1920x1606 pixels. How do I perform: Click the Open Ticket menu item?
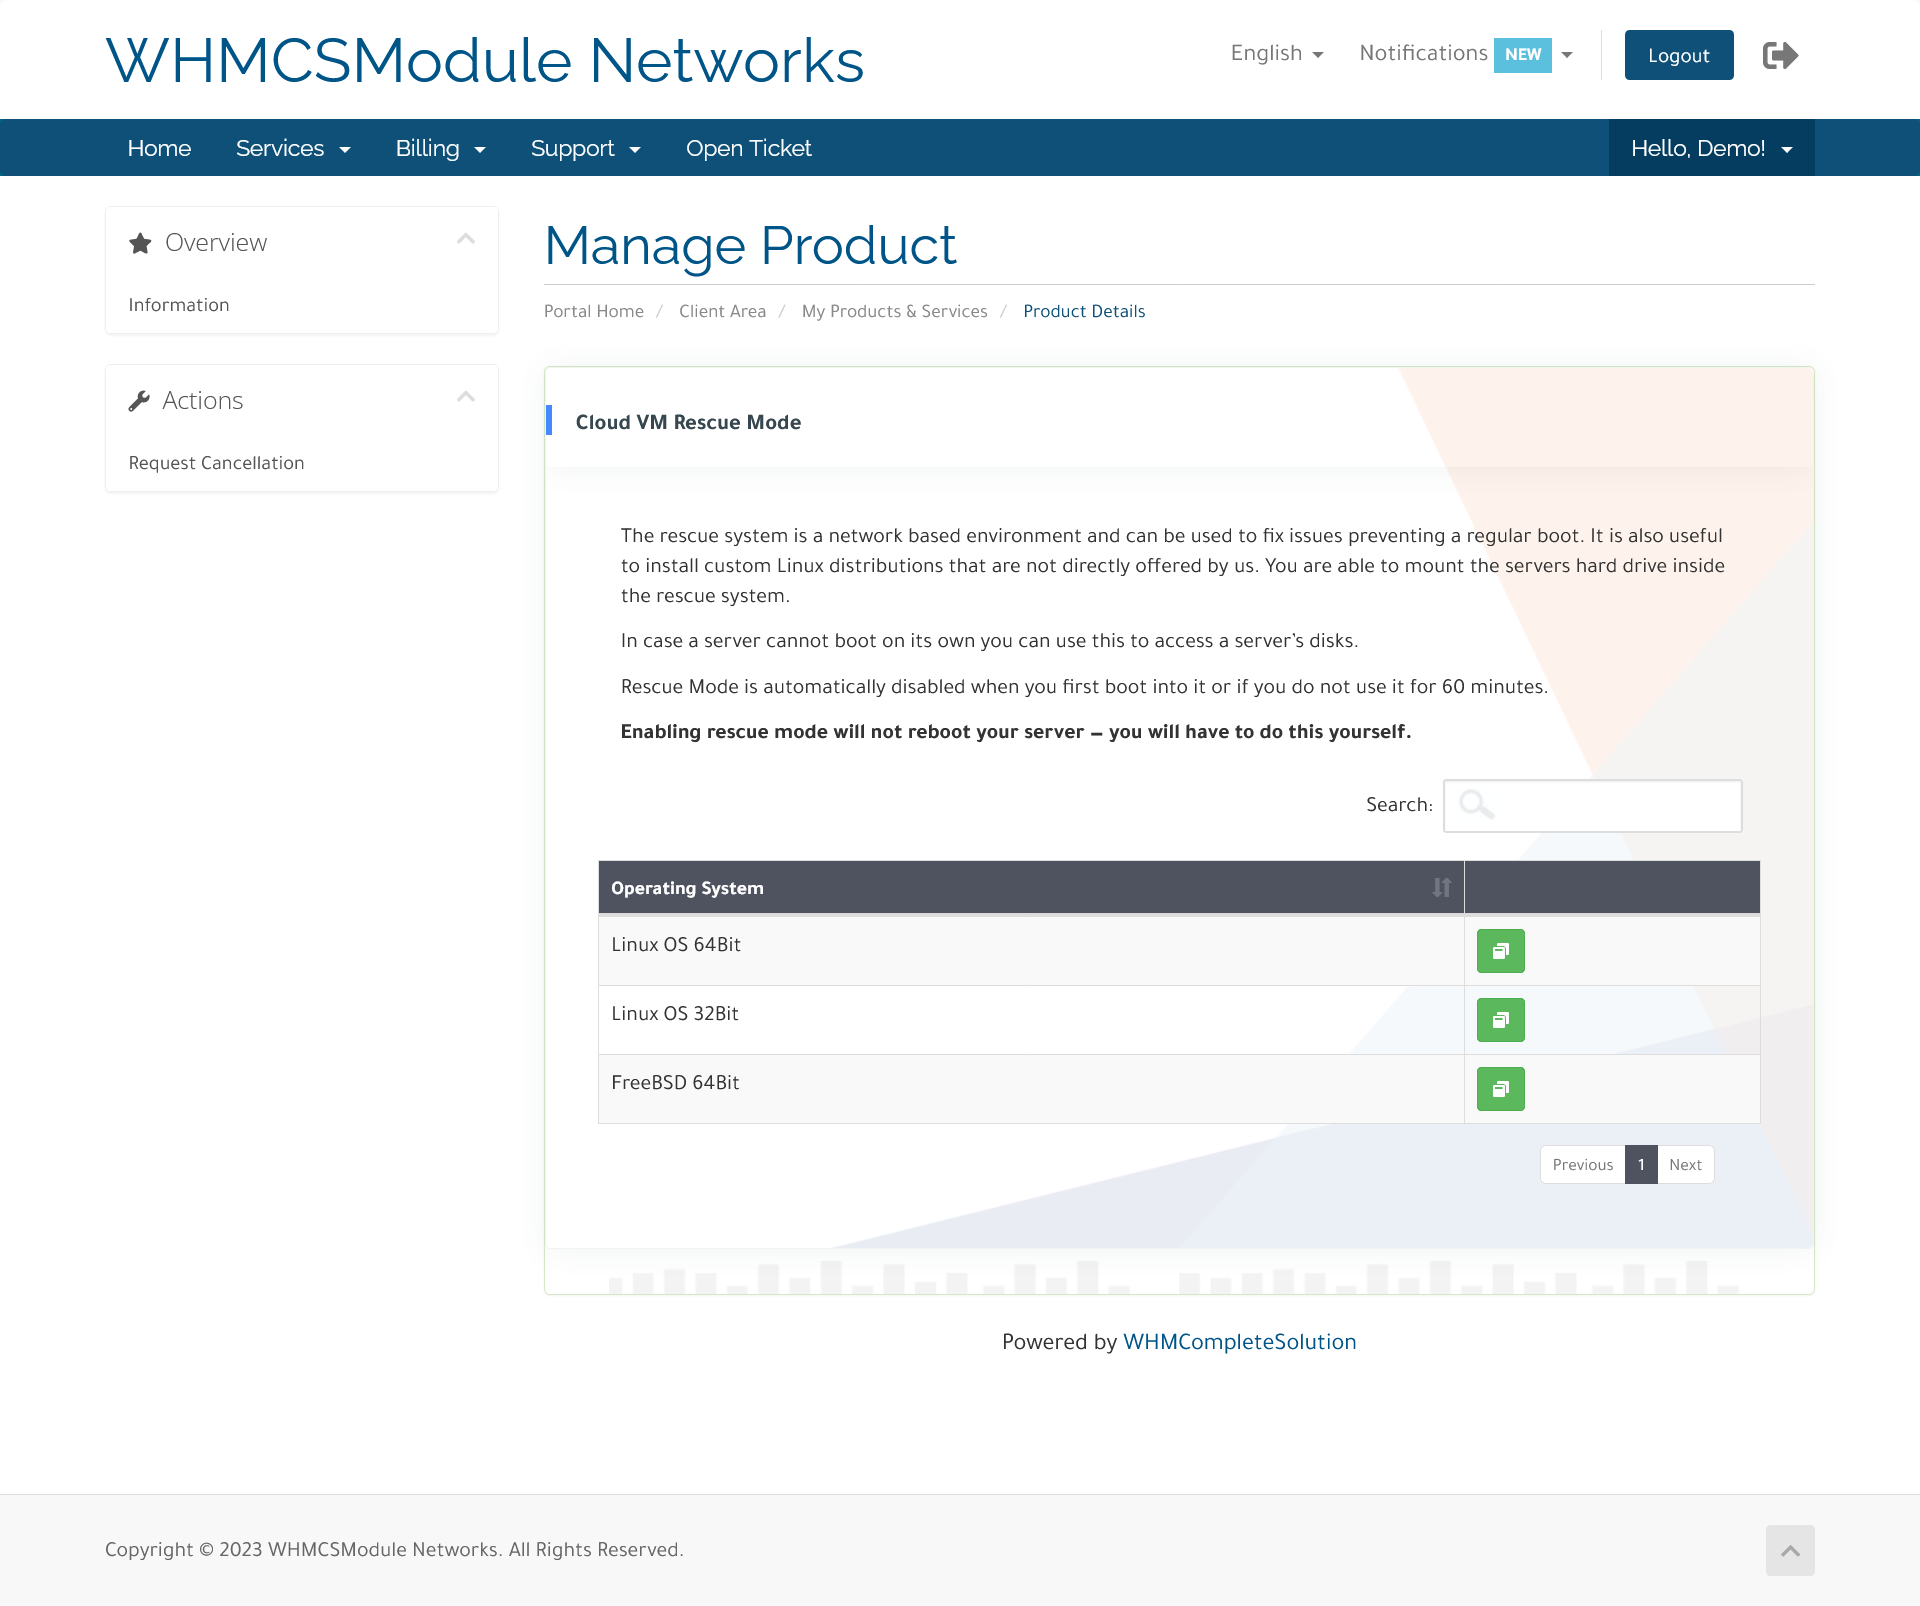748,147
